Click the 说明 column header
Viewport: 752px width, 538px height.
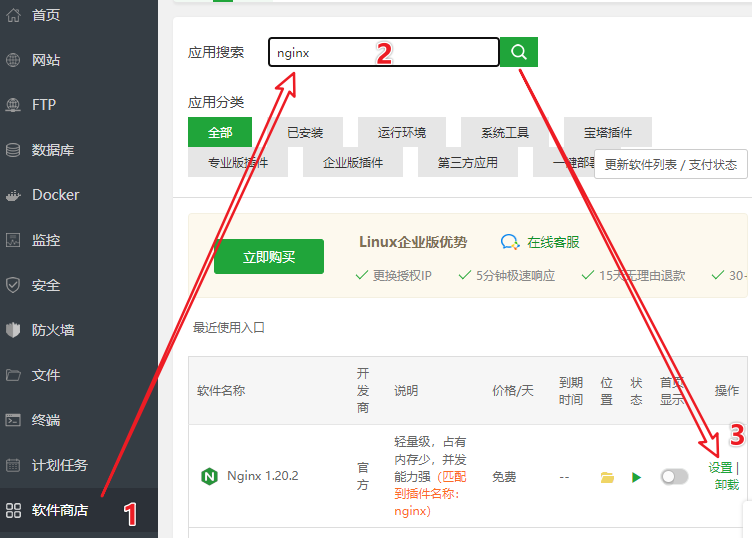point(406,390)
